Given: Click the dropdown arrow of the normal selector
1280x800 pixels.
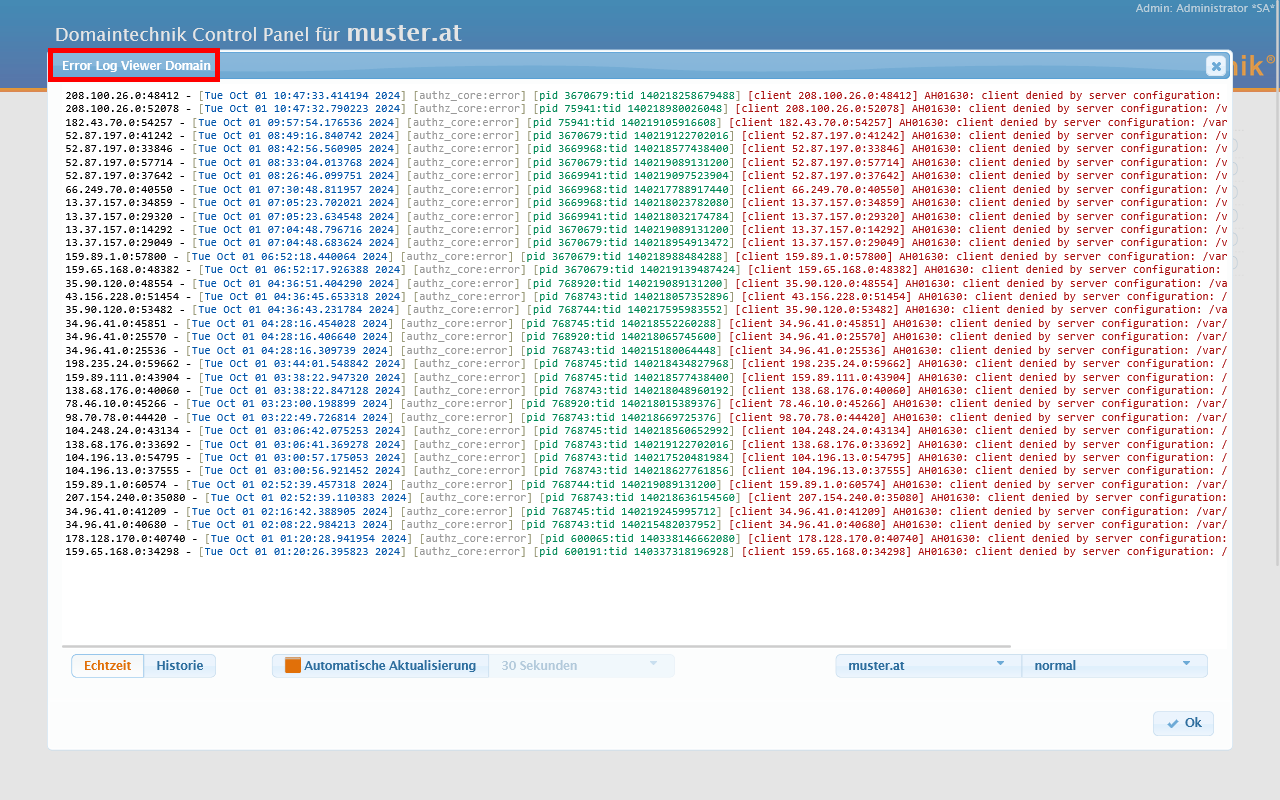Looking at the screenshot, I should point(1186,665).
